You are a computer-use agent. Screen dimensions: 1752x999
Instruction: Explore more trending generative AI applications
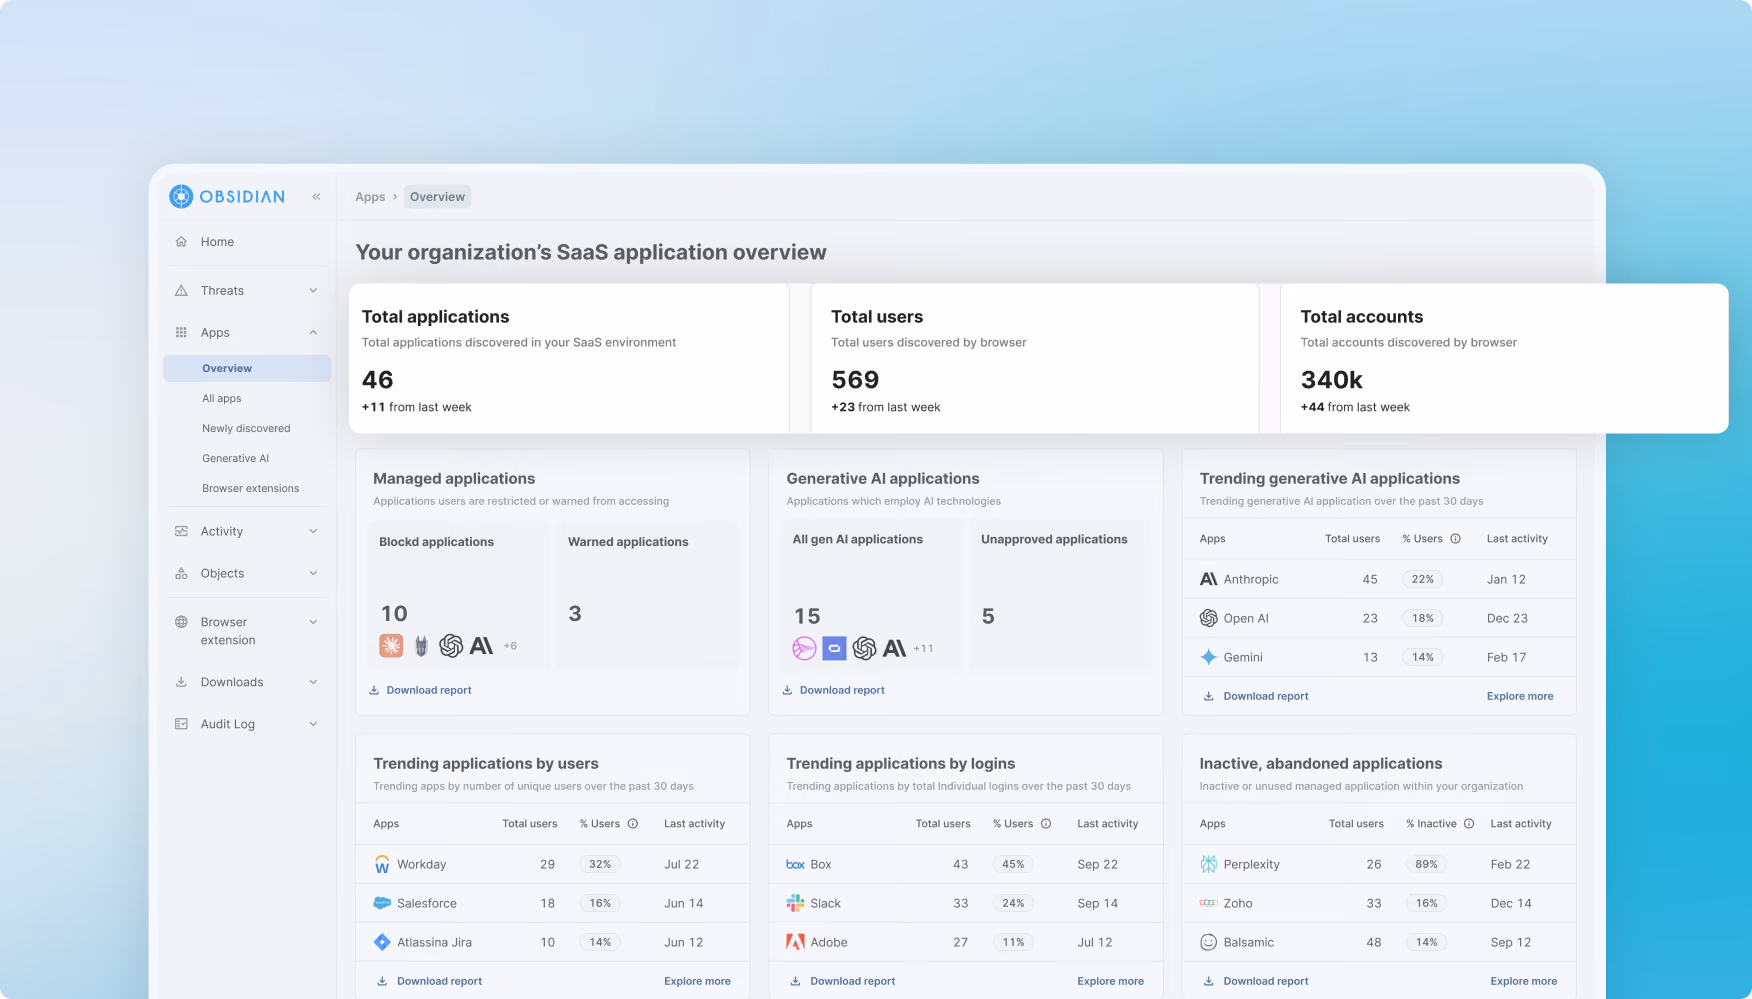click(x=1519, y=696)
